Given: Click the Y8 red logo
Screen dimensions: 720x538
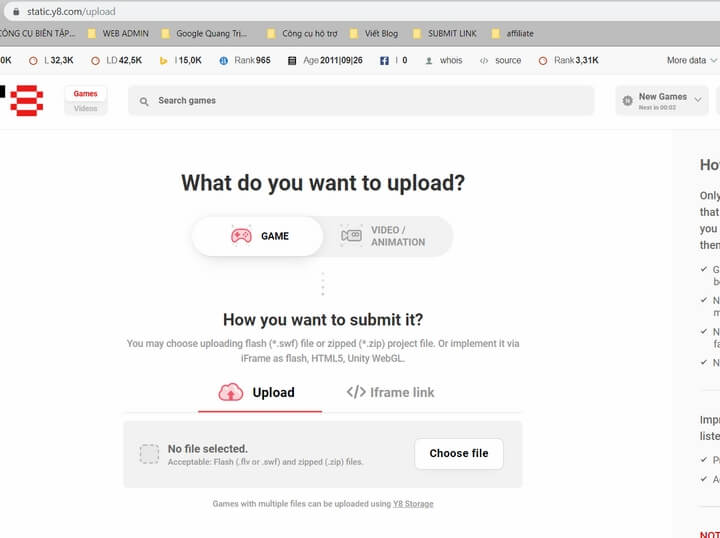Looking at the screenshot, I should point(27,100).
